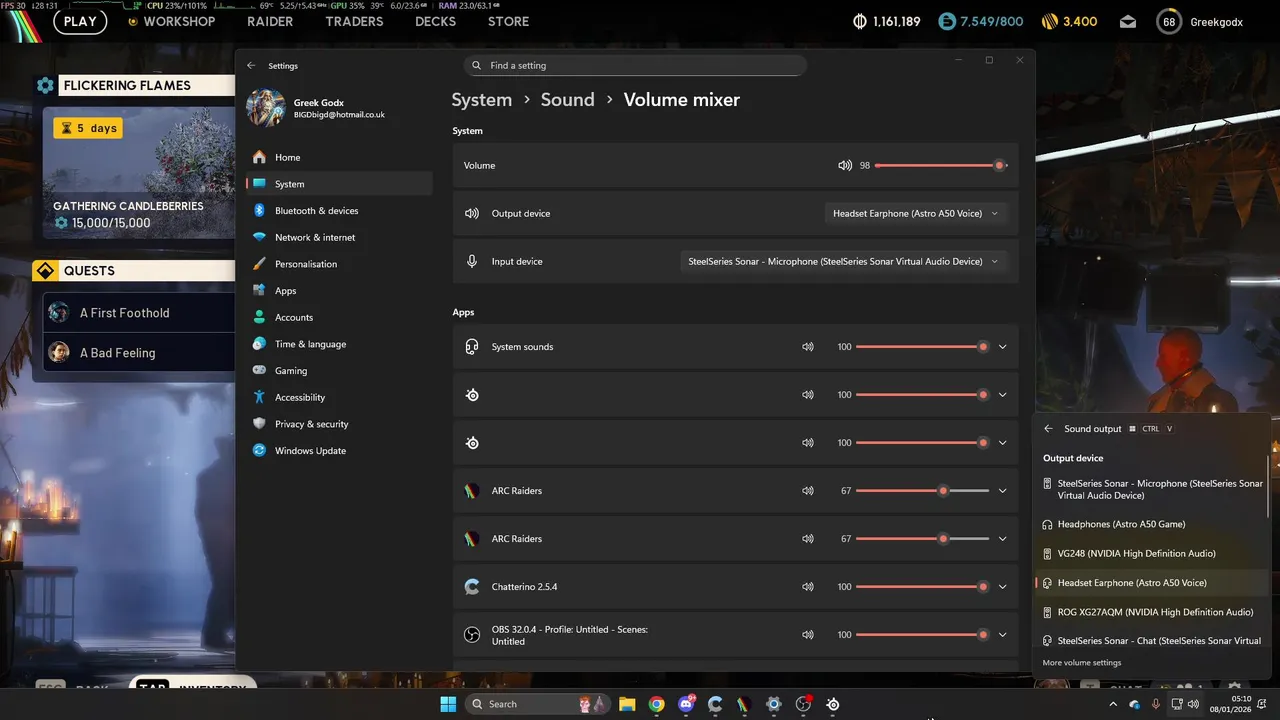Open the Gathering Candleberries event card

[x=138, y=172]
